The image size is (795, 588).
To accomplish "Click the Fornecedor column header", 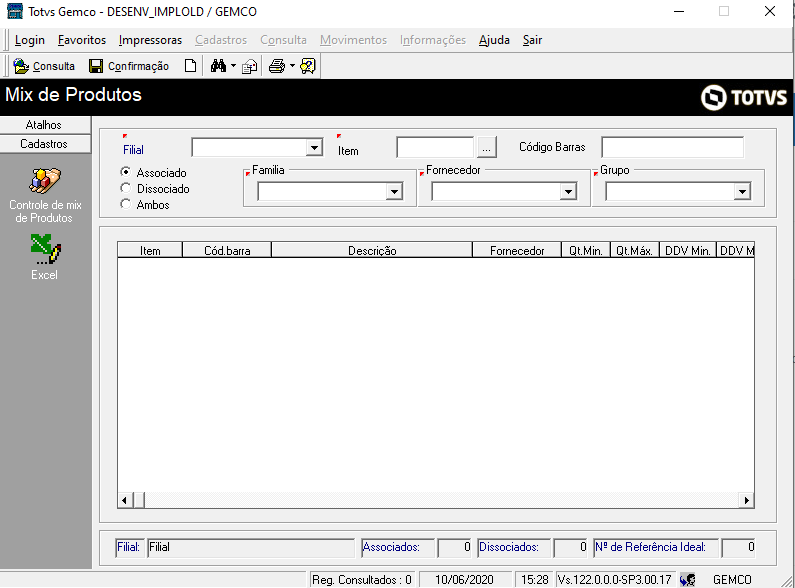I will (517, 250).
